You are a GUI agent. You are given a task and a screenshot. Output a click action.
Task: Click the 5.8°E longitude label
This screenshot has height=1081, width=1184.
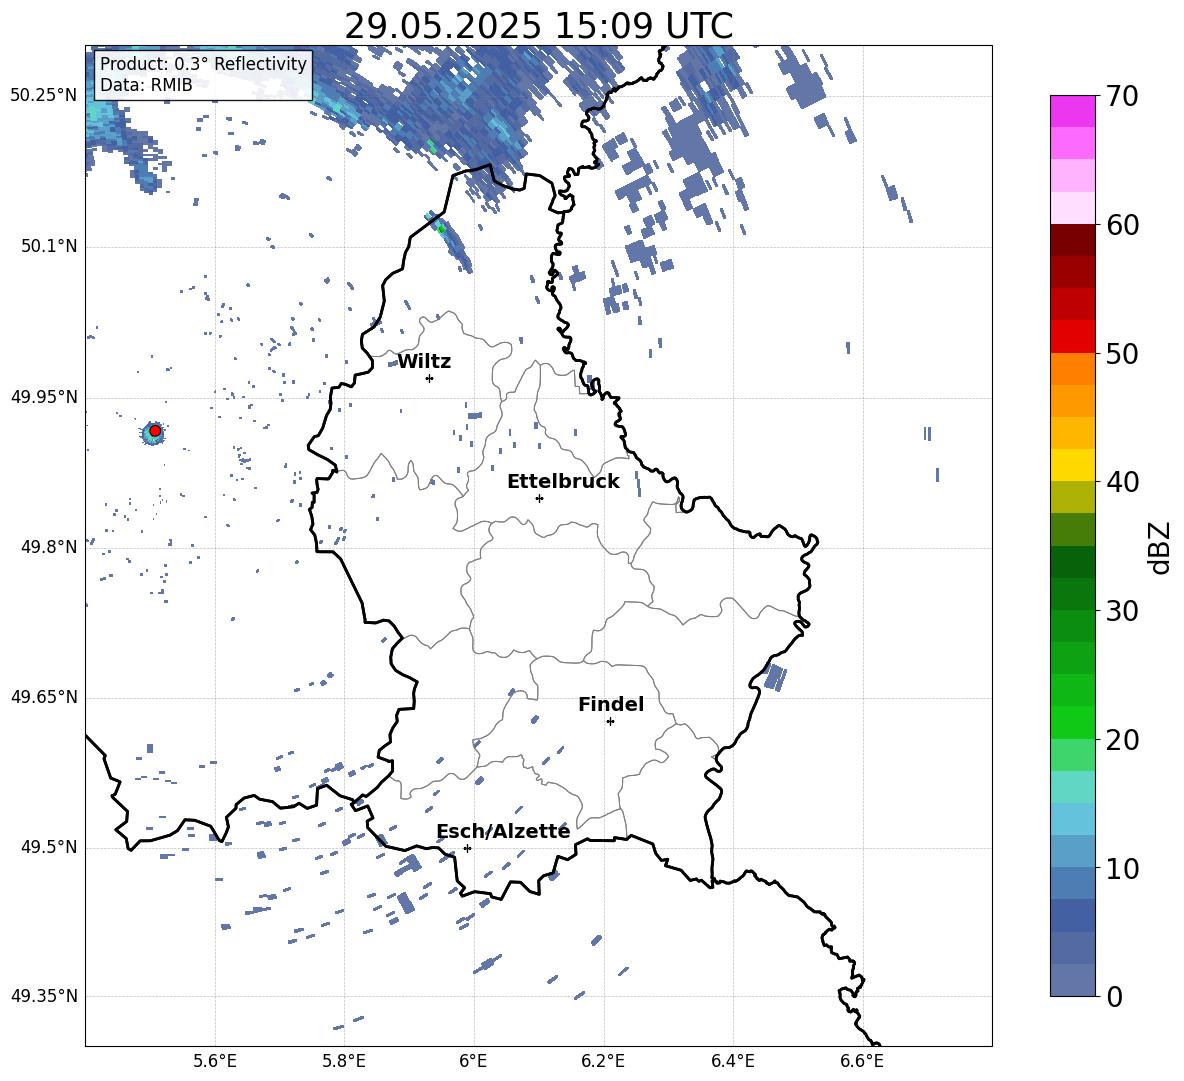pyautogui.click(x=344, y=1061)
